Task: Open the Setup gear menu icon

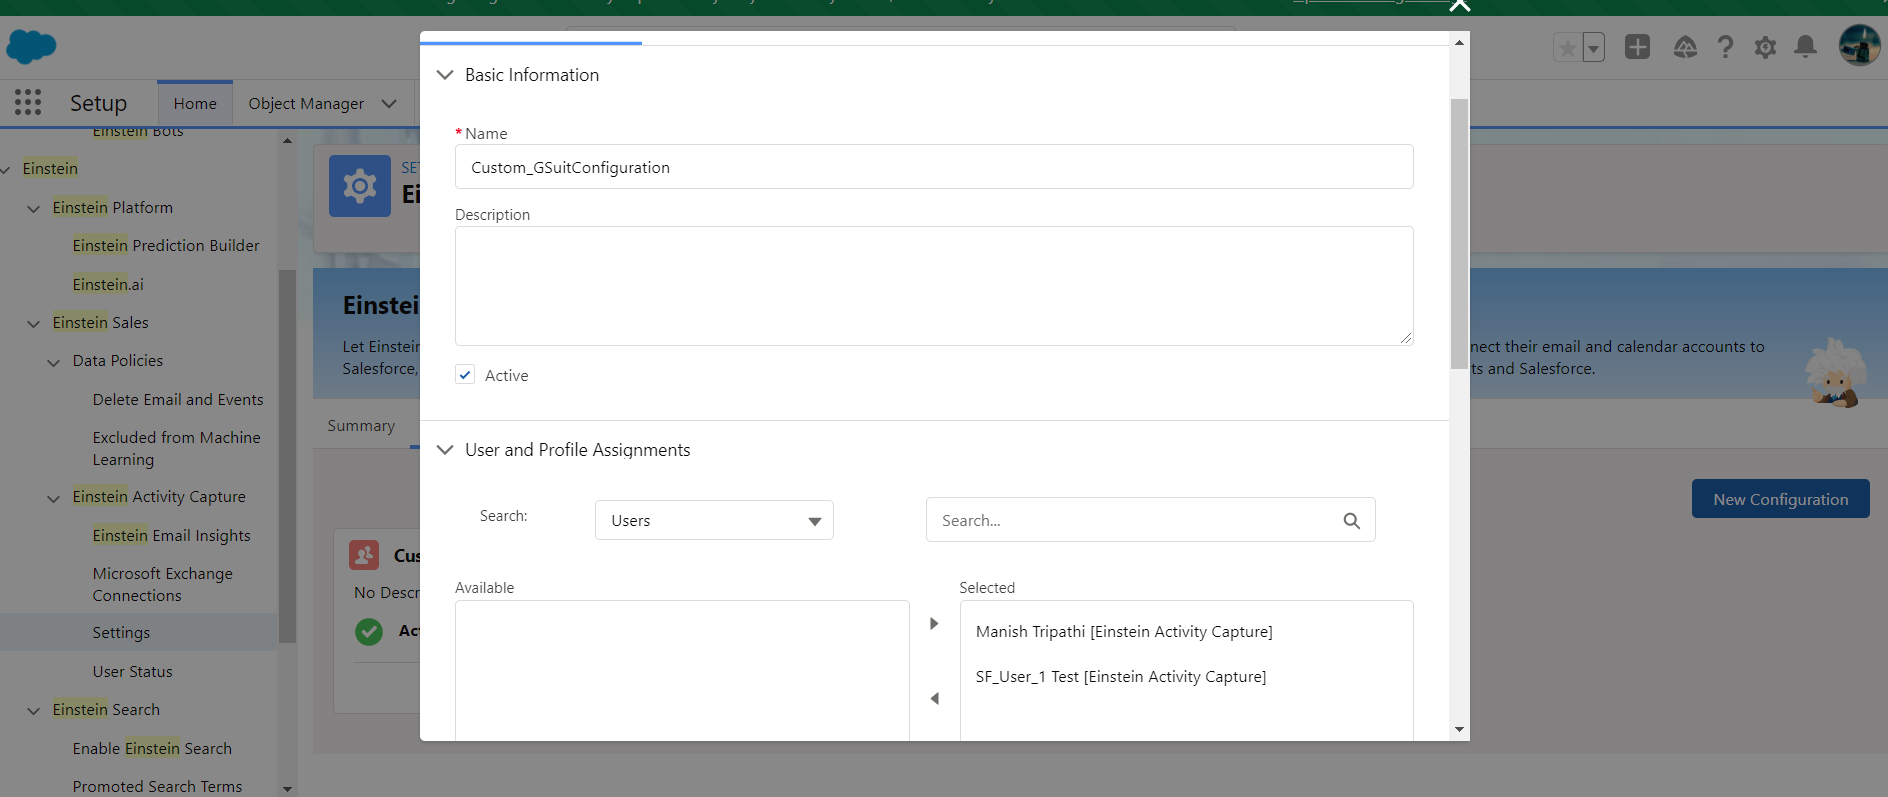Action: 1765,47
